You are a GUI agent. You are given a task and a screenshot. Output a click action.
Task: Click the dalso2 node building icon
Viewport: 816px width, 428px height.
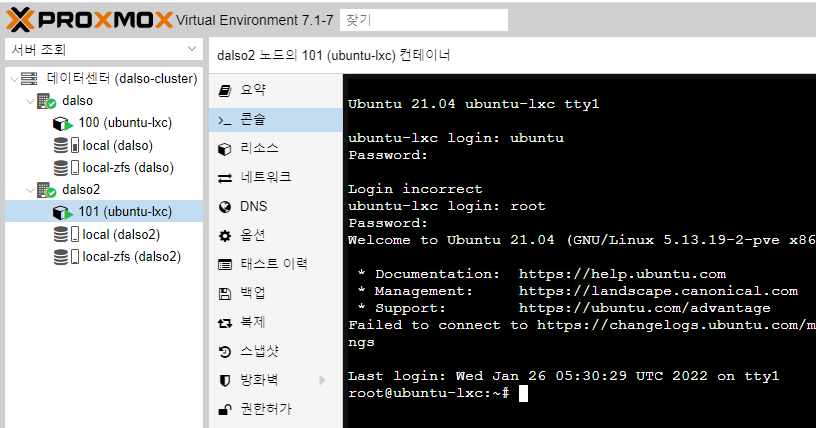coord(46,190)
